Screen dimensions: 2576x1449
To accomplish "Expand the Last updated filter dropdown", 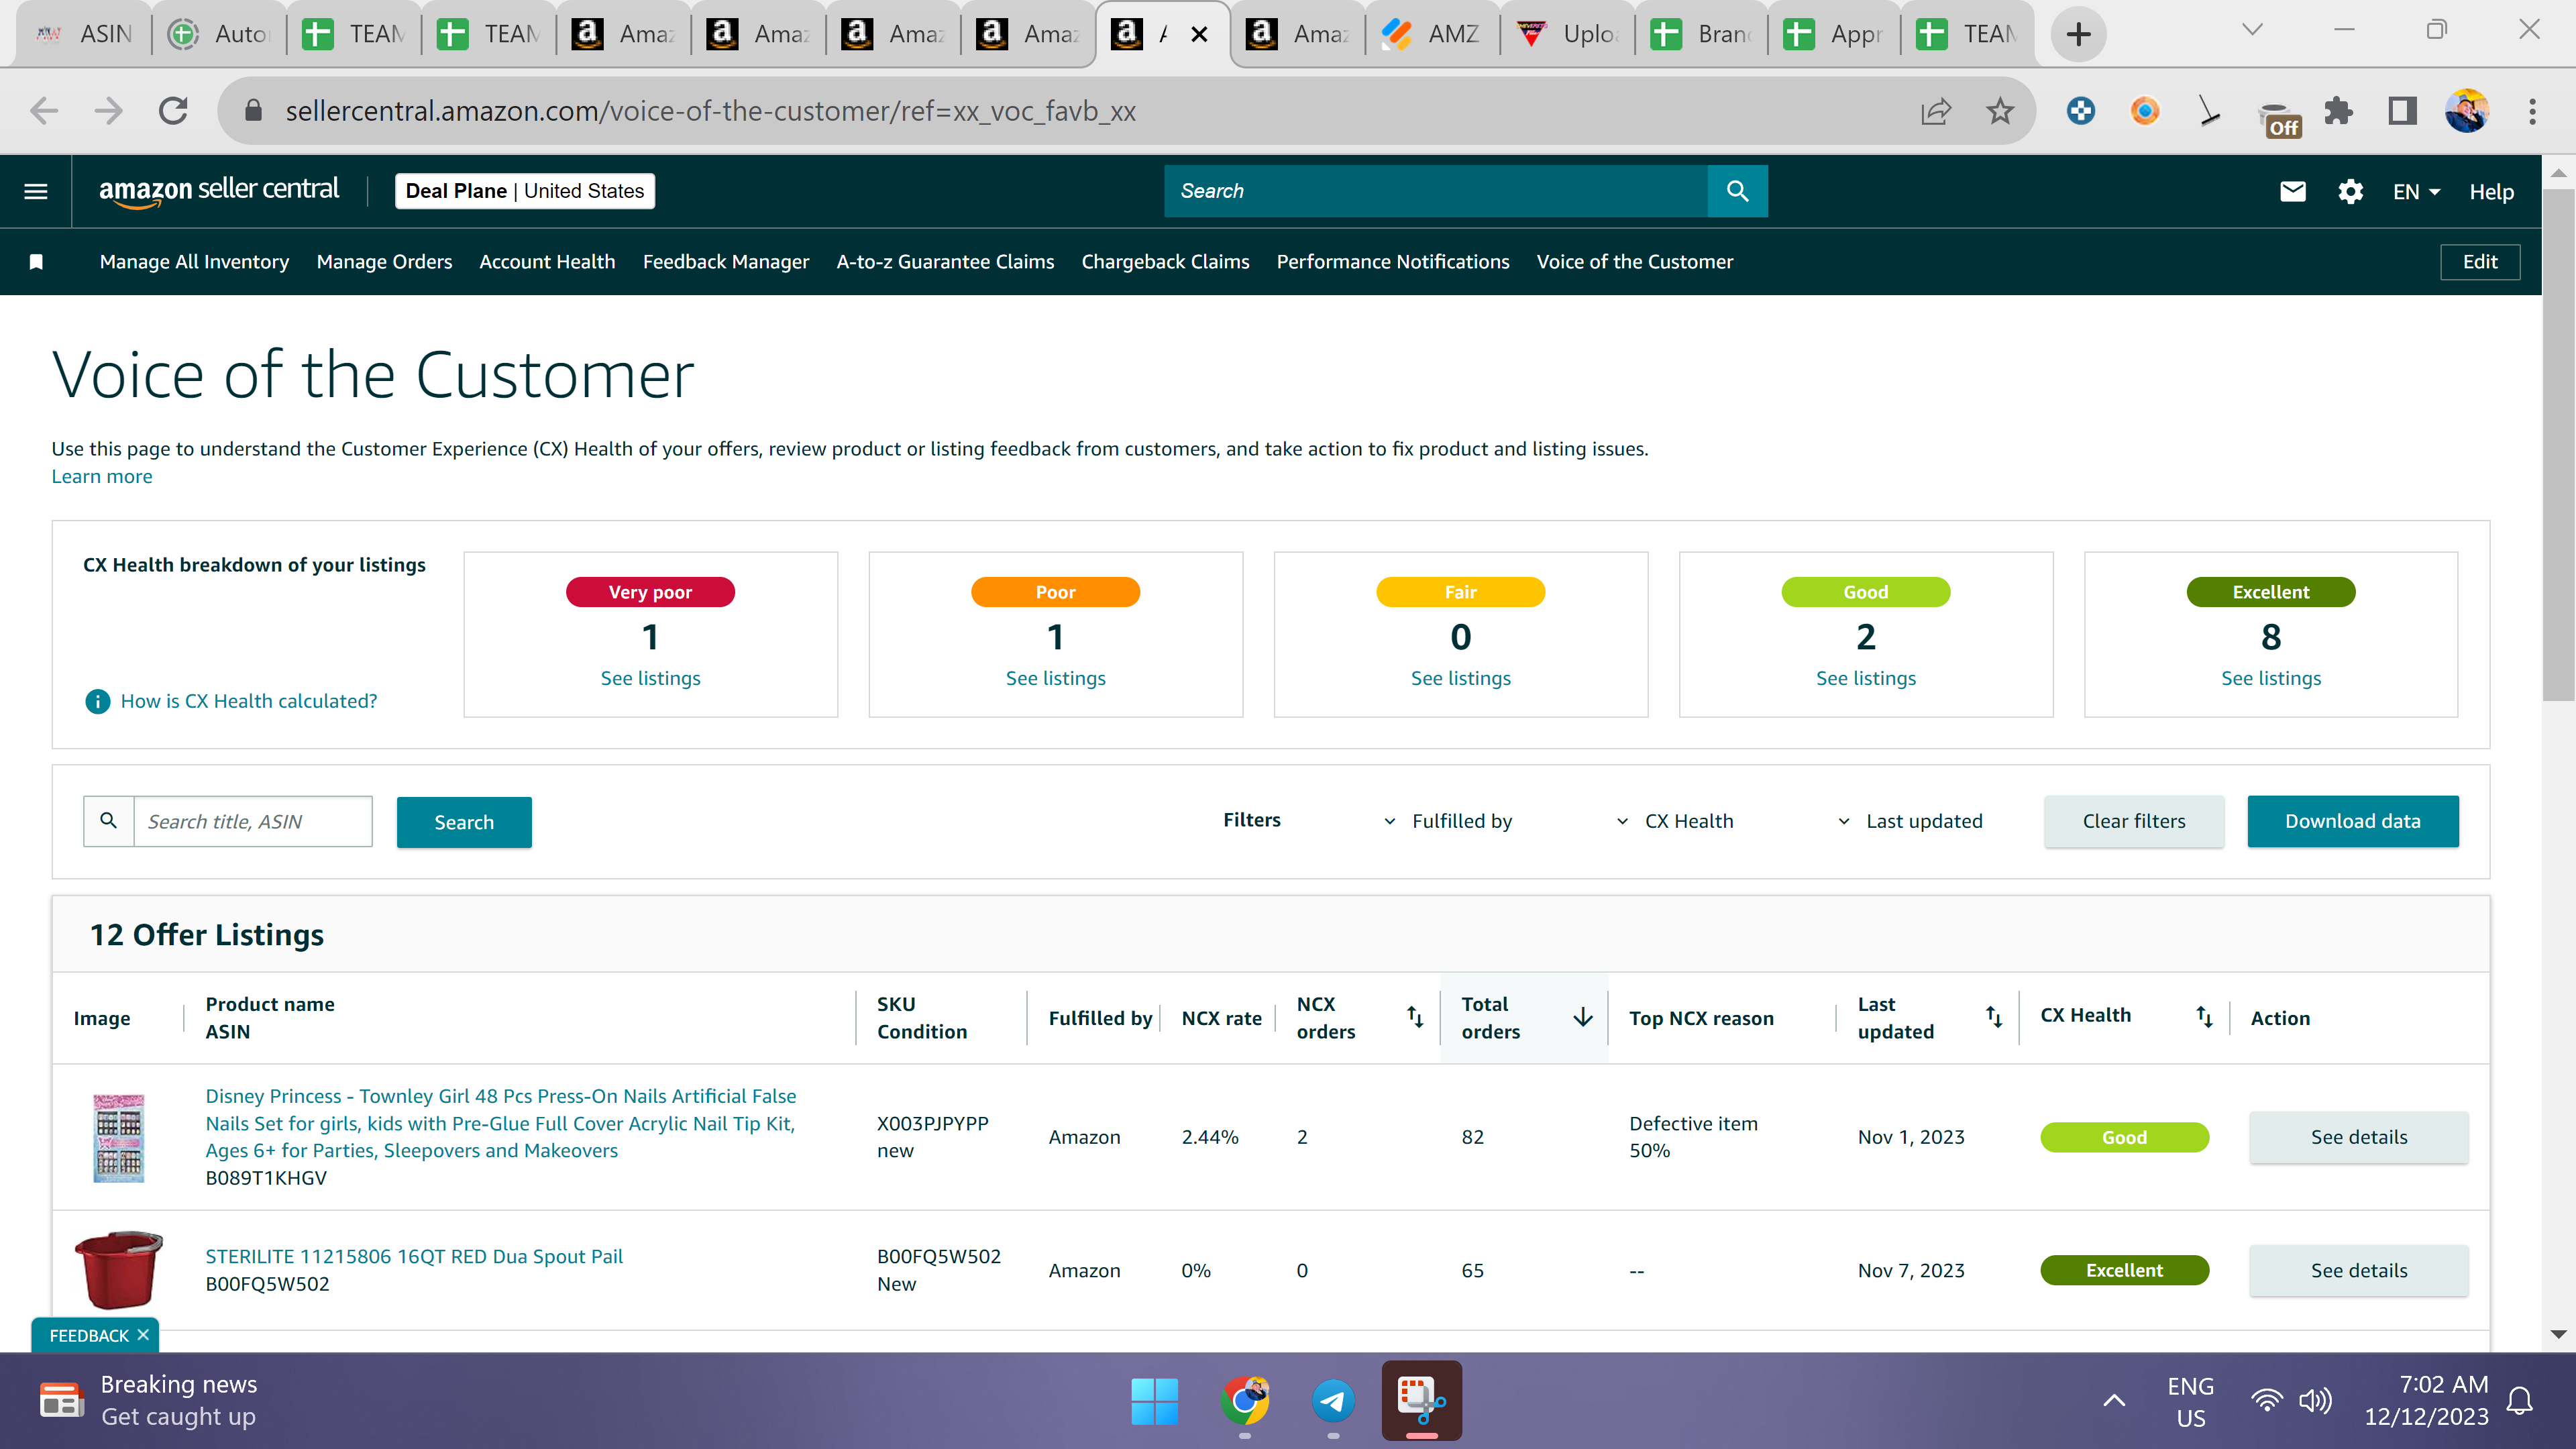I will click(x=1910, y=821).
